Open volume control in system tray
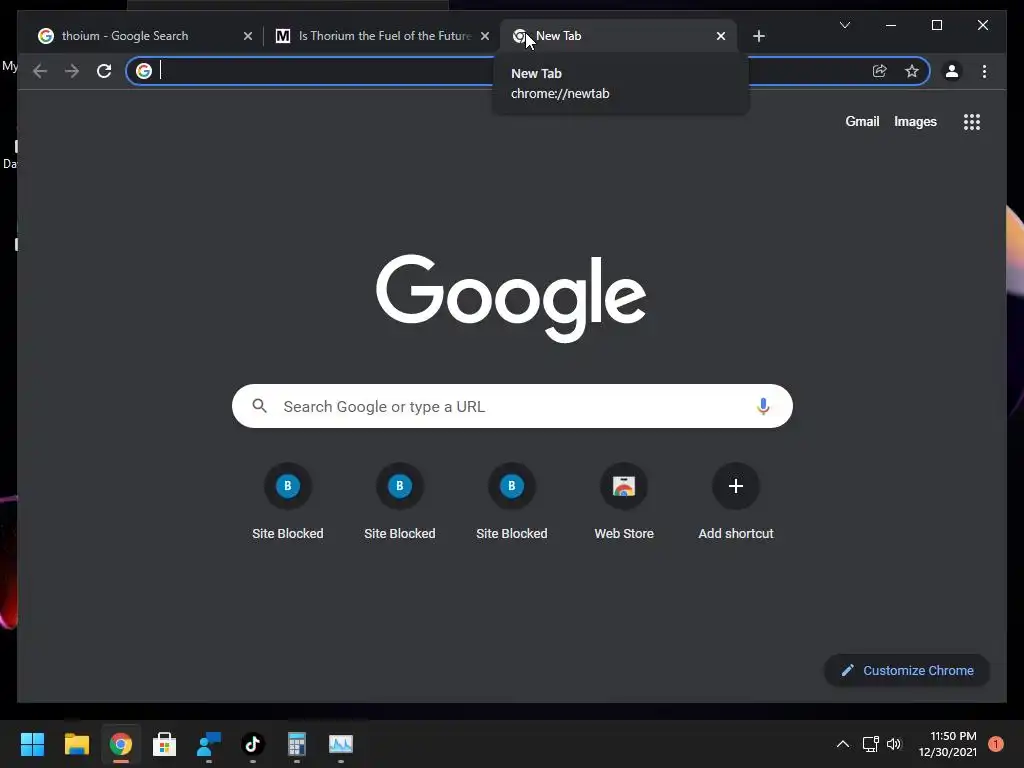 point(894,744)
